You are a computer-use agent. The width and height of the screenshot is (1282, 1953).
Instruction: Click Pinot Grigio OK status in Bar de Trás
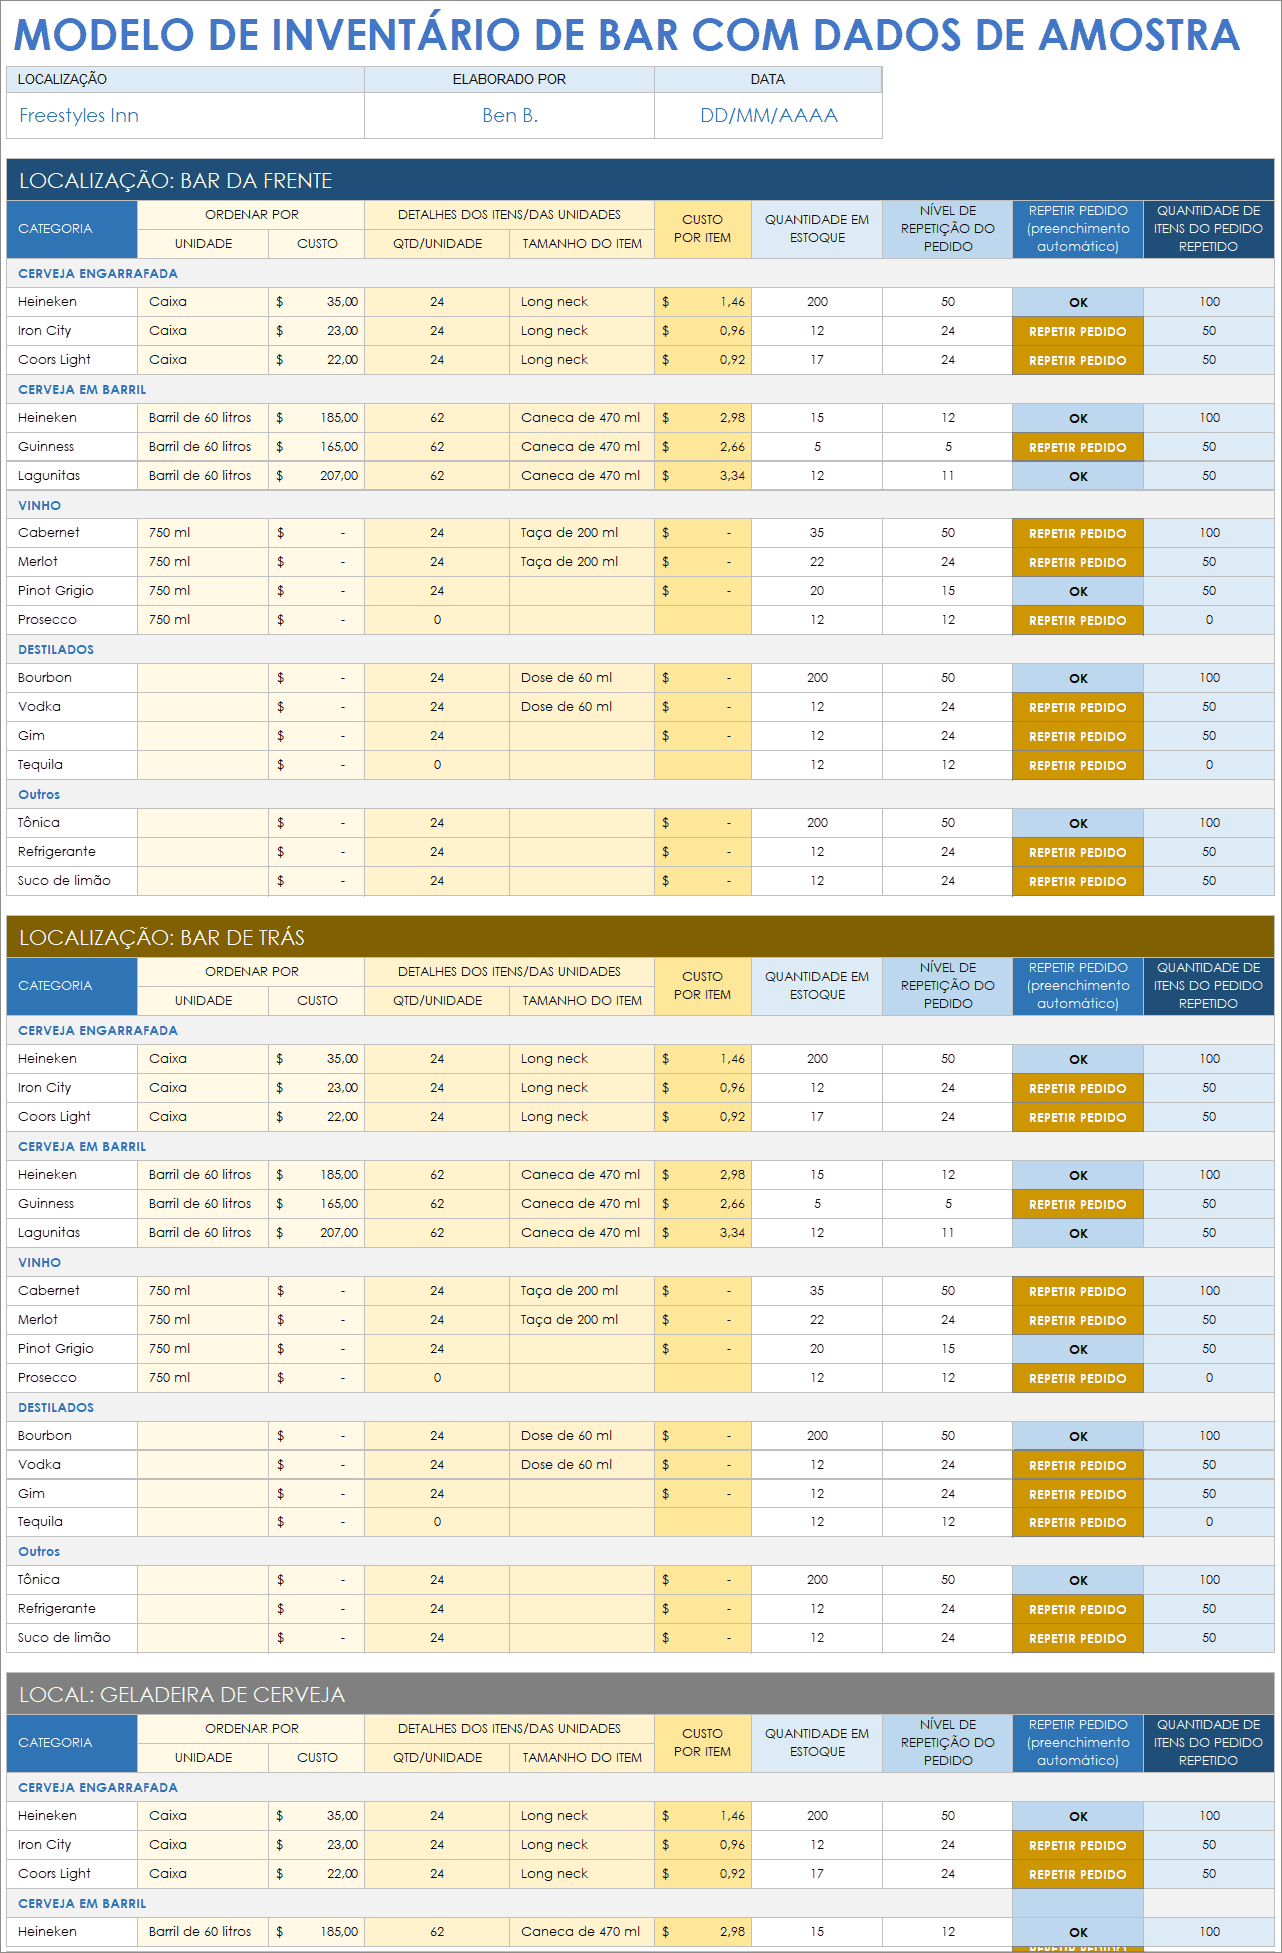pos(1078,1349)
